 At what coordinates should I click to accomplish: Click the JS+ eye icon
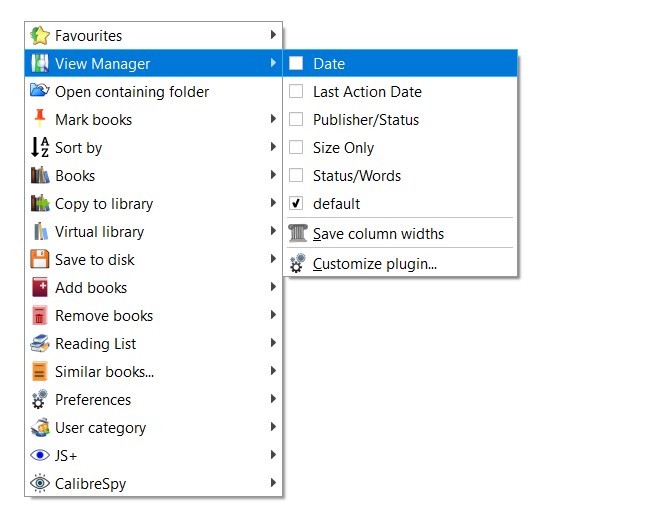click(x=40, y=456)
